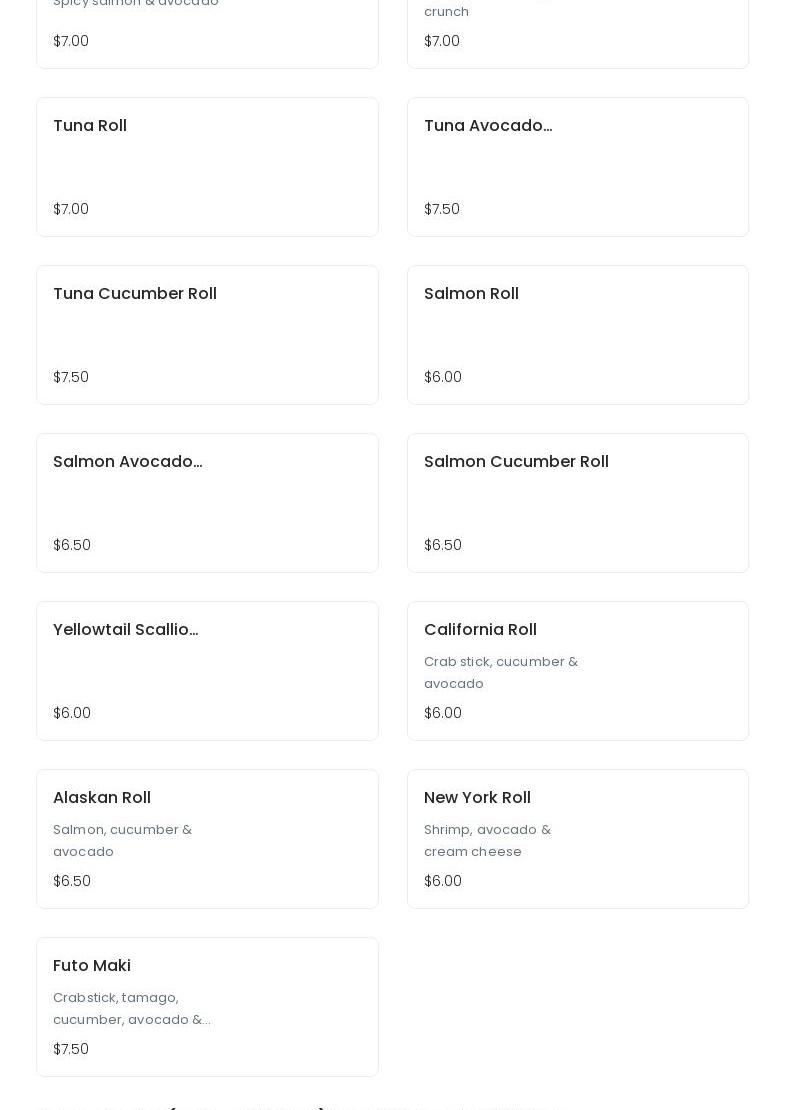Click the $6.00 price under Salmon Roll

coord(443,377)
